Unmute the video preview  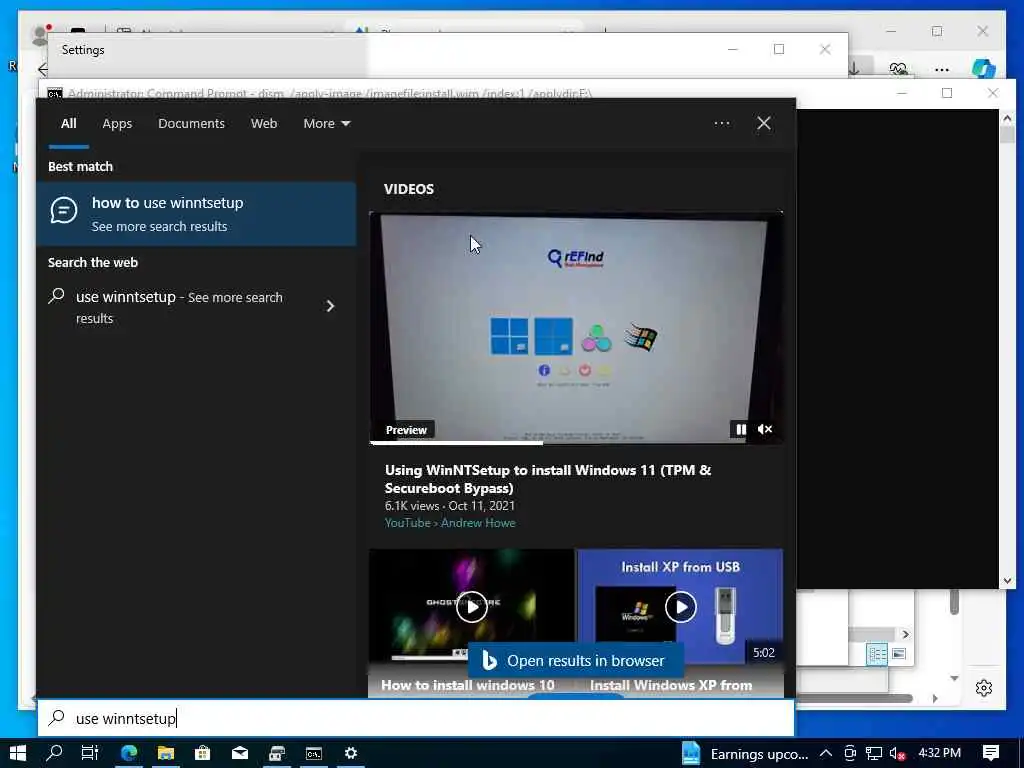tap(765, 430)
